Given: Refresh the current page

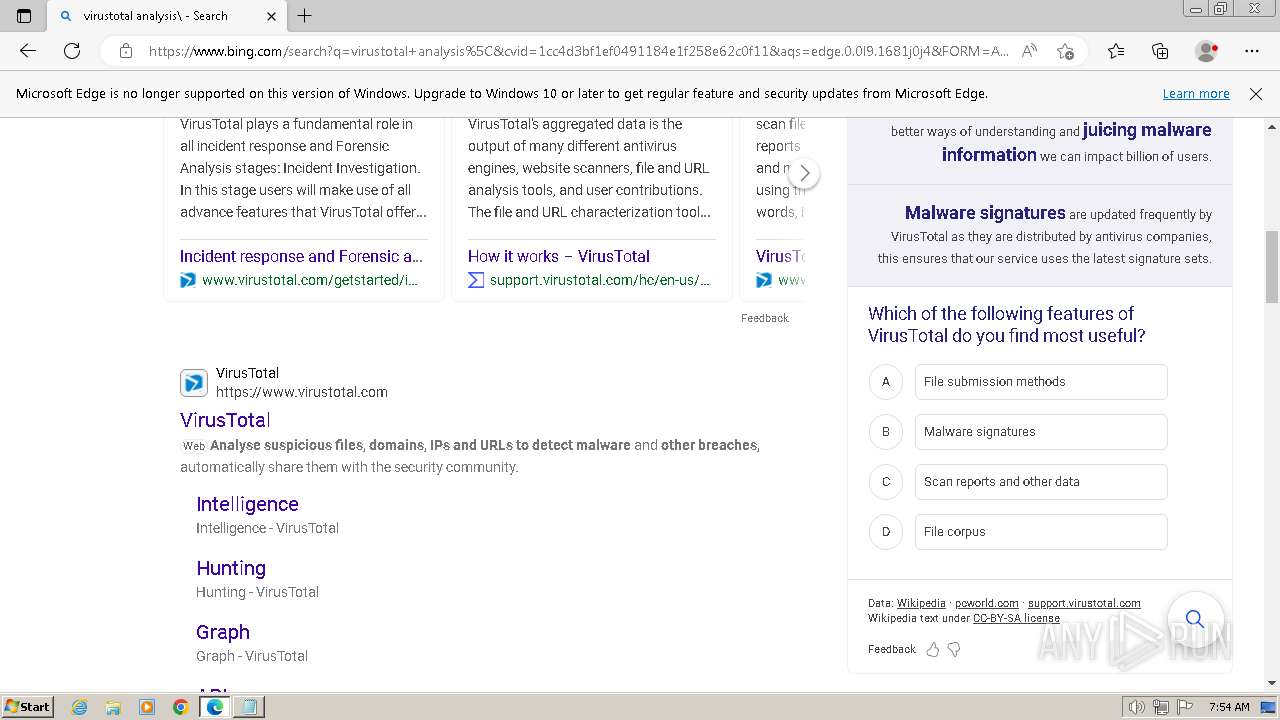Looking at the screenshot, I should pyautogui.click(x=72, y=51).
